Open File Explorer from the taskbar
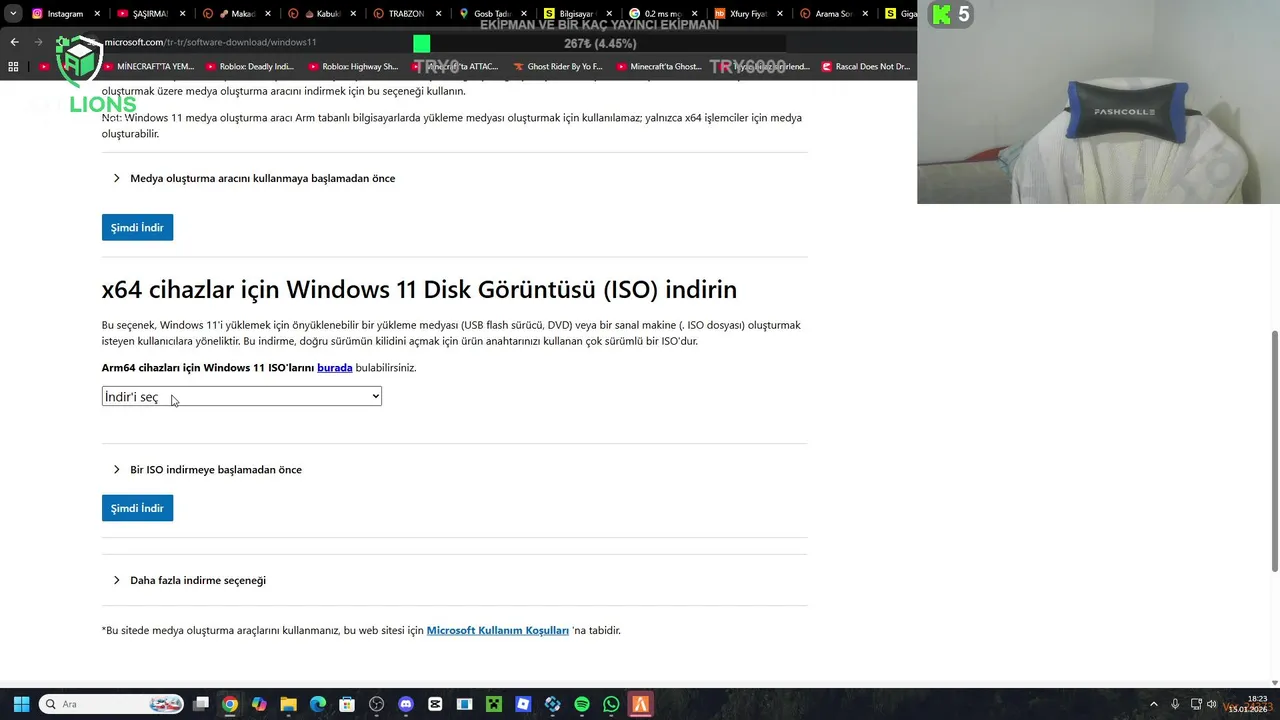Image resolution: width=1280 pixels, height=720 pixels. tap(288, 704)
